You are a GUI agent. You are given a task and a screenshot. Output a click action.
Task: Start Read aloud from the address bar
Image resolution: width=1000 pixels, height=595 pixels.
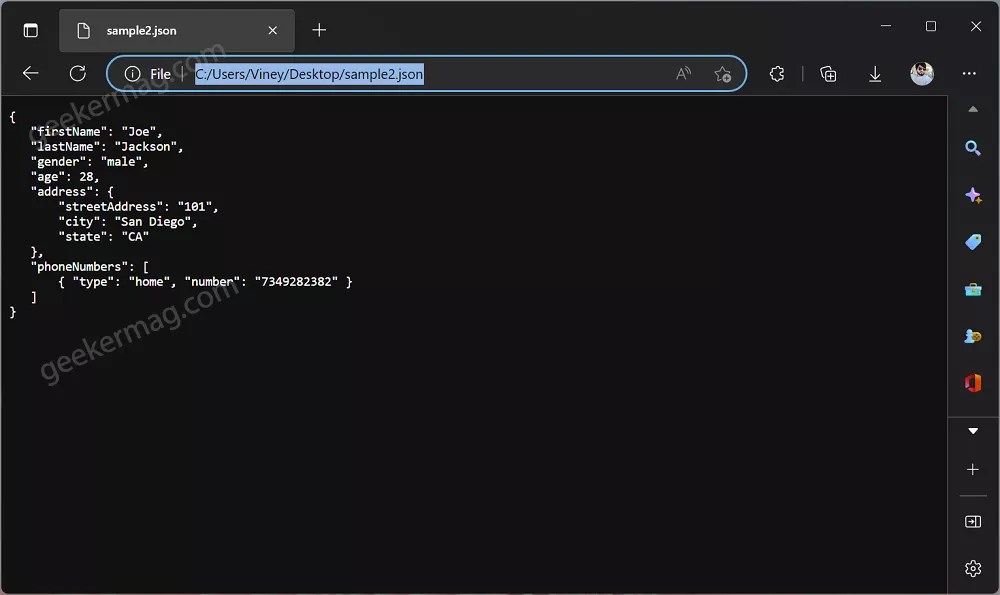[683, 73]
